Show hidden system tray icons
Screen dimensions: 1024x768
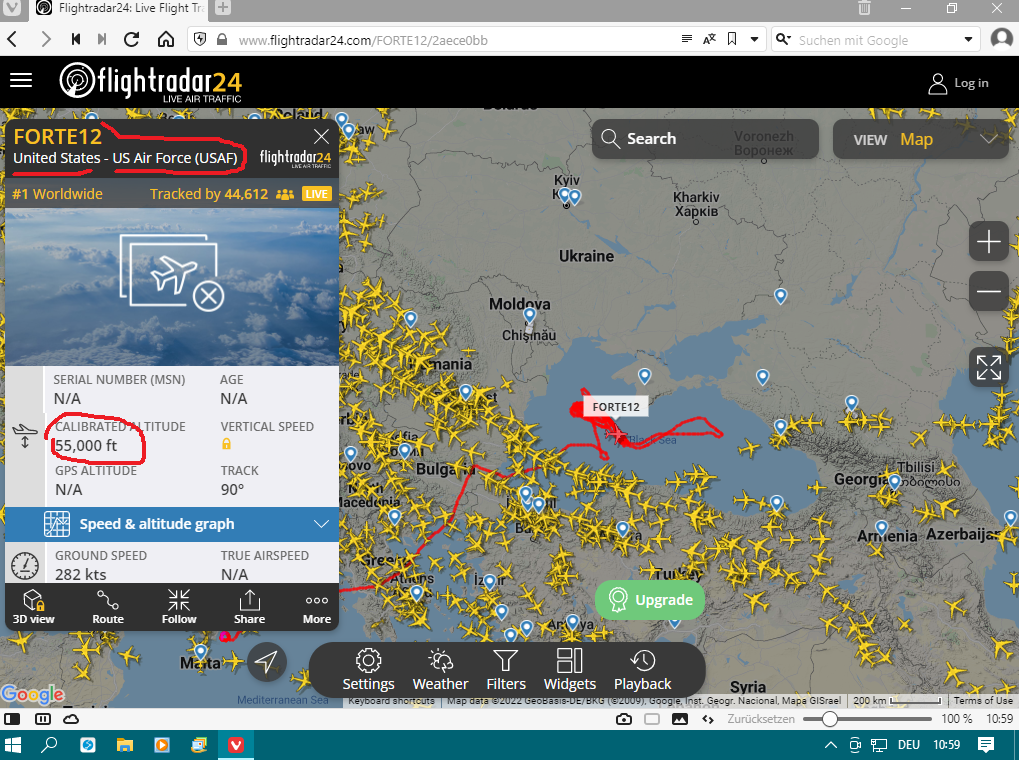point(831,745)
